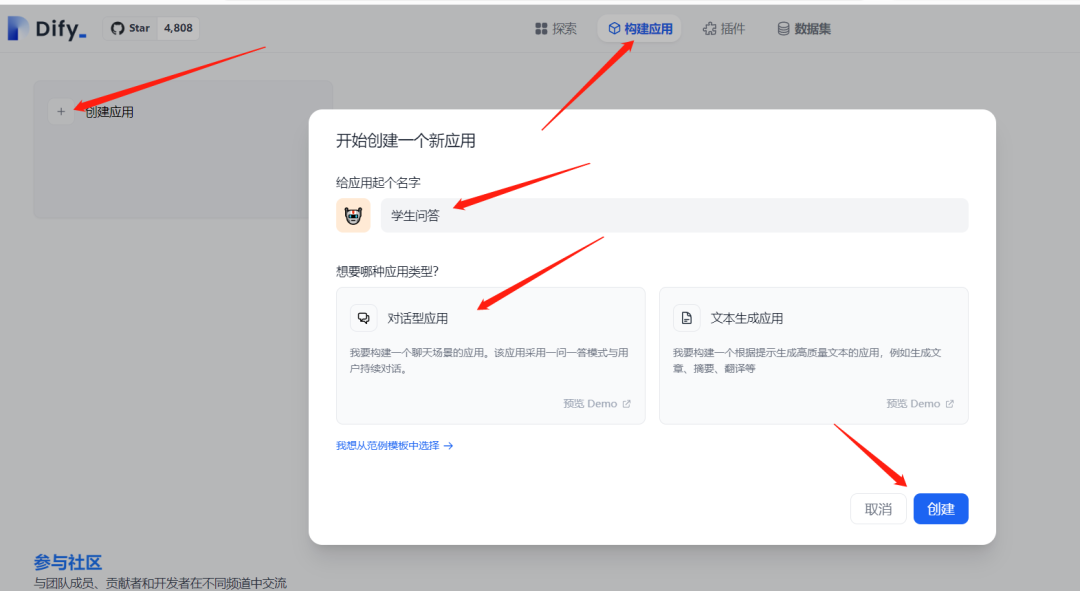Open the 插件 tab
Screen dimensions: 1080x591
coord(724,29)
